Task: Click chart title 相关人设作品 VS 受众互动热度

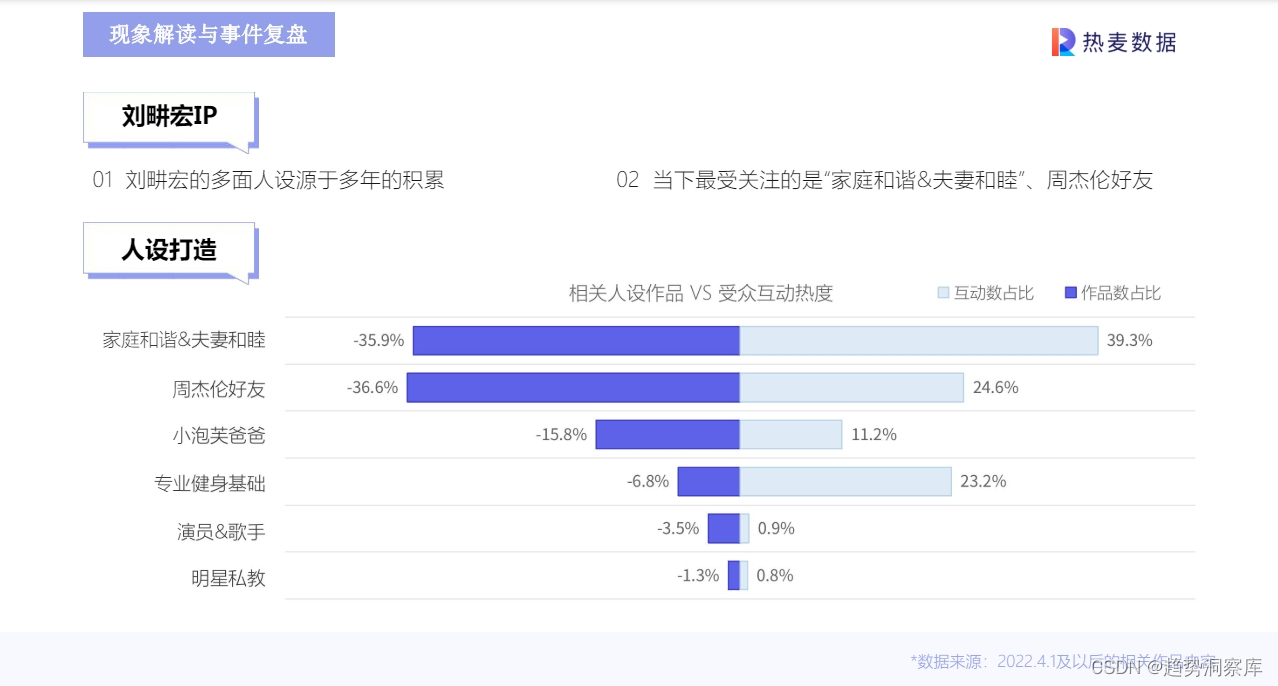Action: pos(701,293)
